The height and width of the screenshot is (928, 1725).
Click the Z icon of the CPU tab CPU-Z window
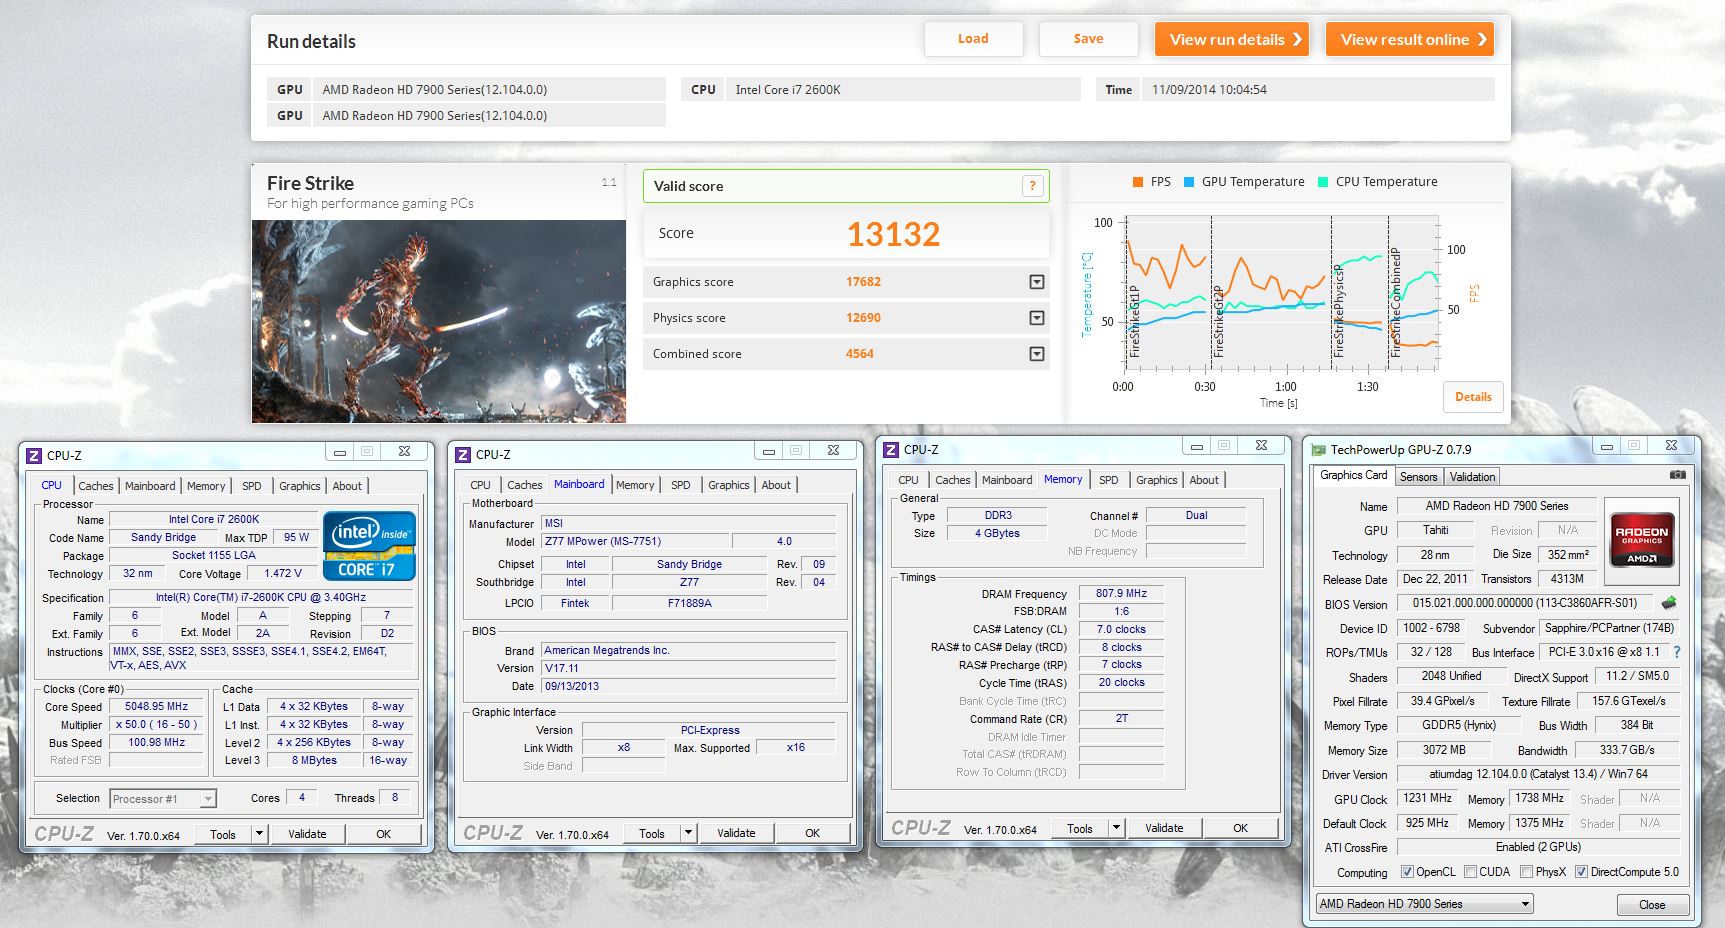[x=34, y=455]
